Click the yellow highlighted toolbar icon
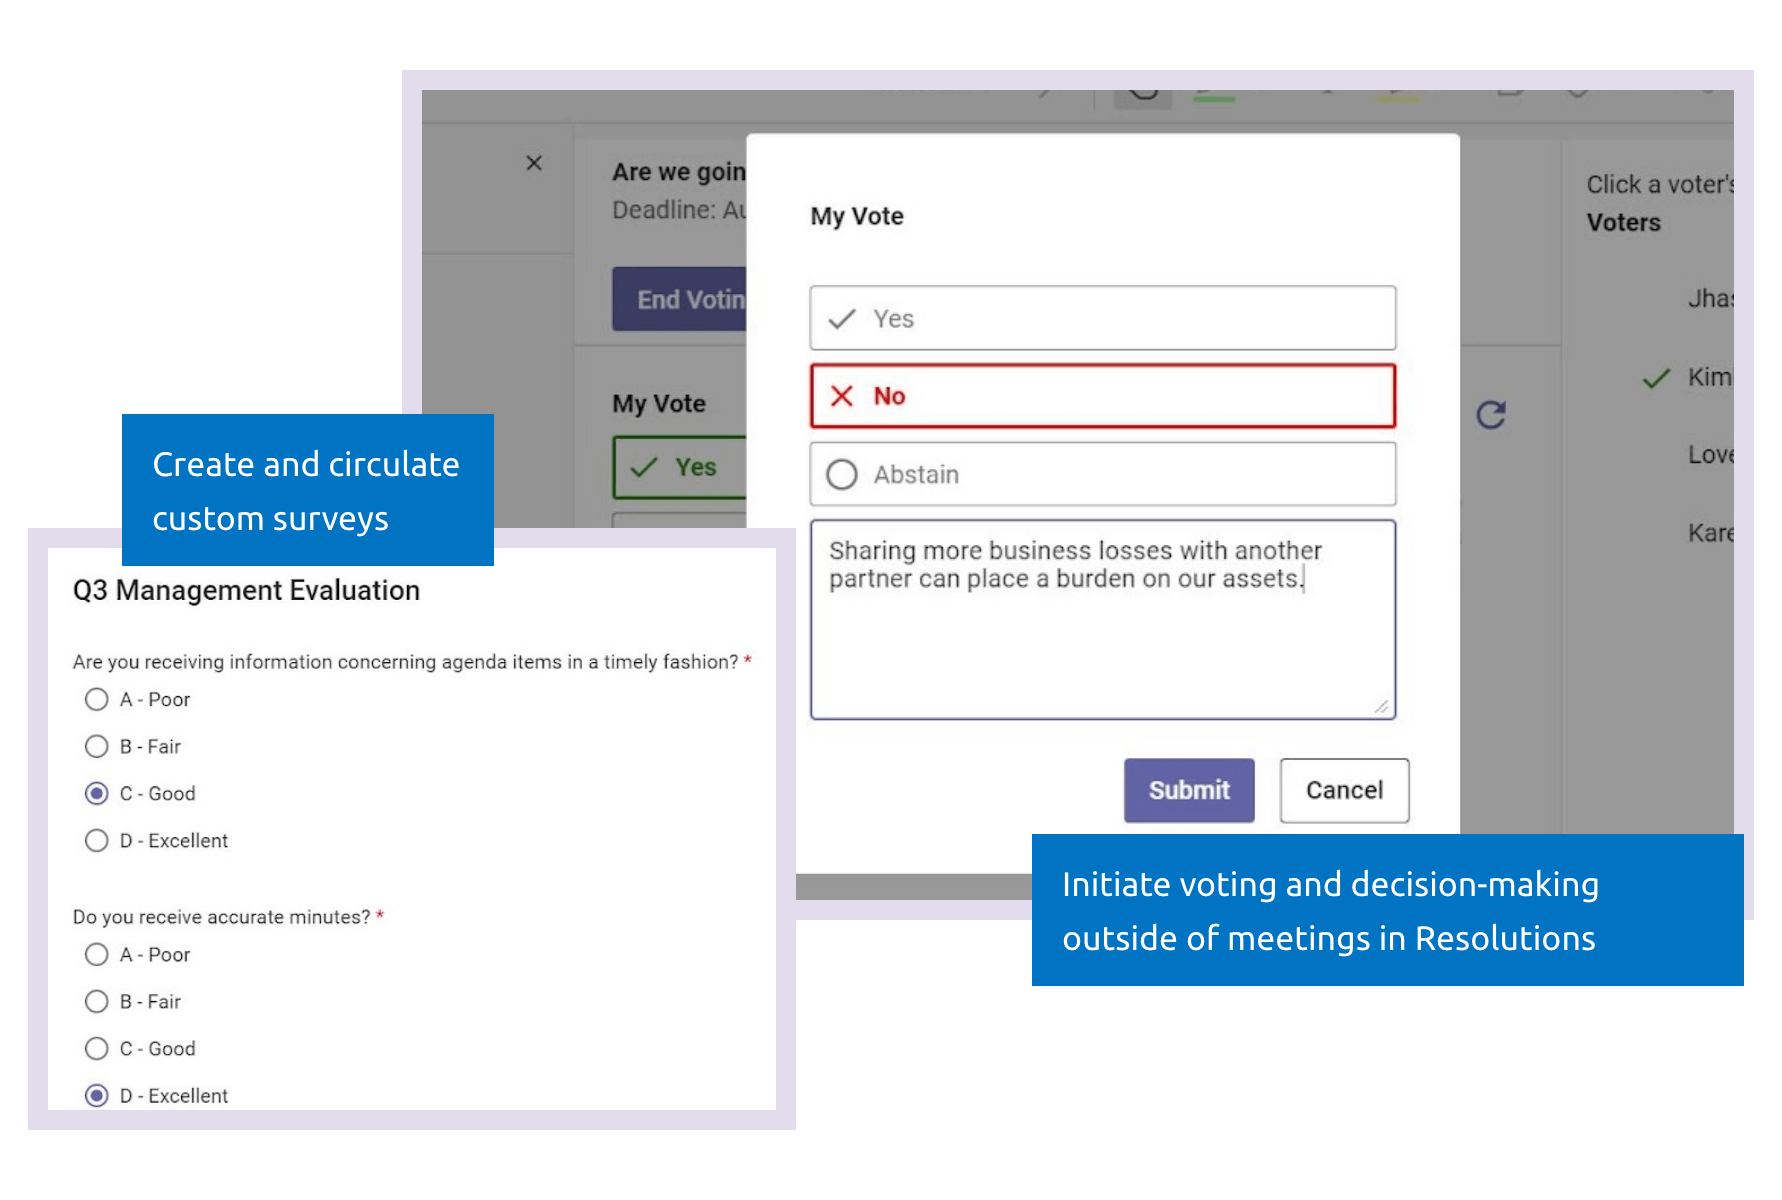Viewport: 1782px width, 1200px height. pyautogui.click(x=1395, y=98)
